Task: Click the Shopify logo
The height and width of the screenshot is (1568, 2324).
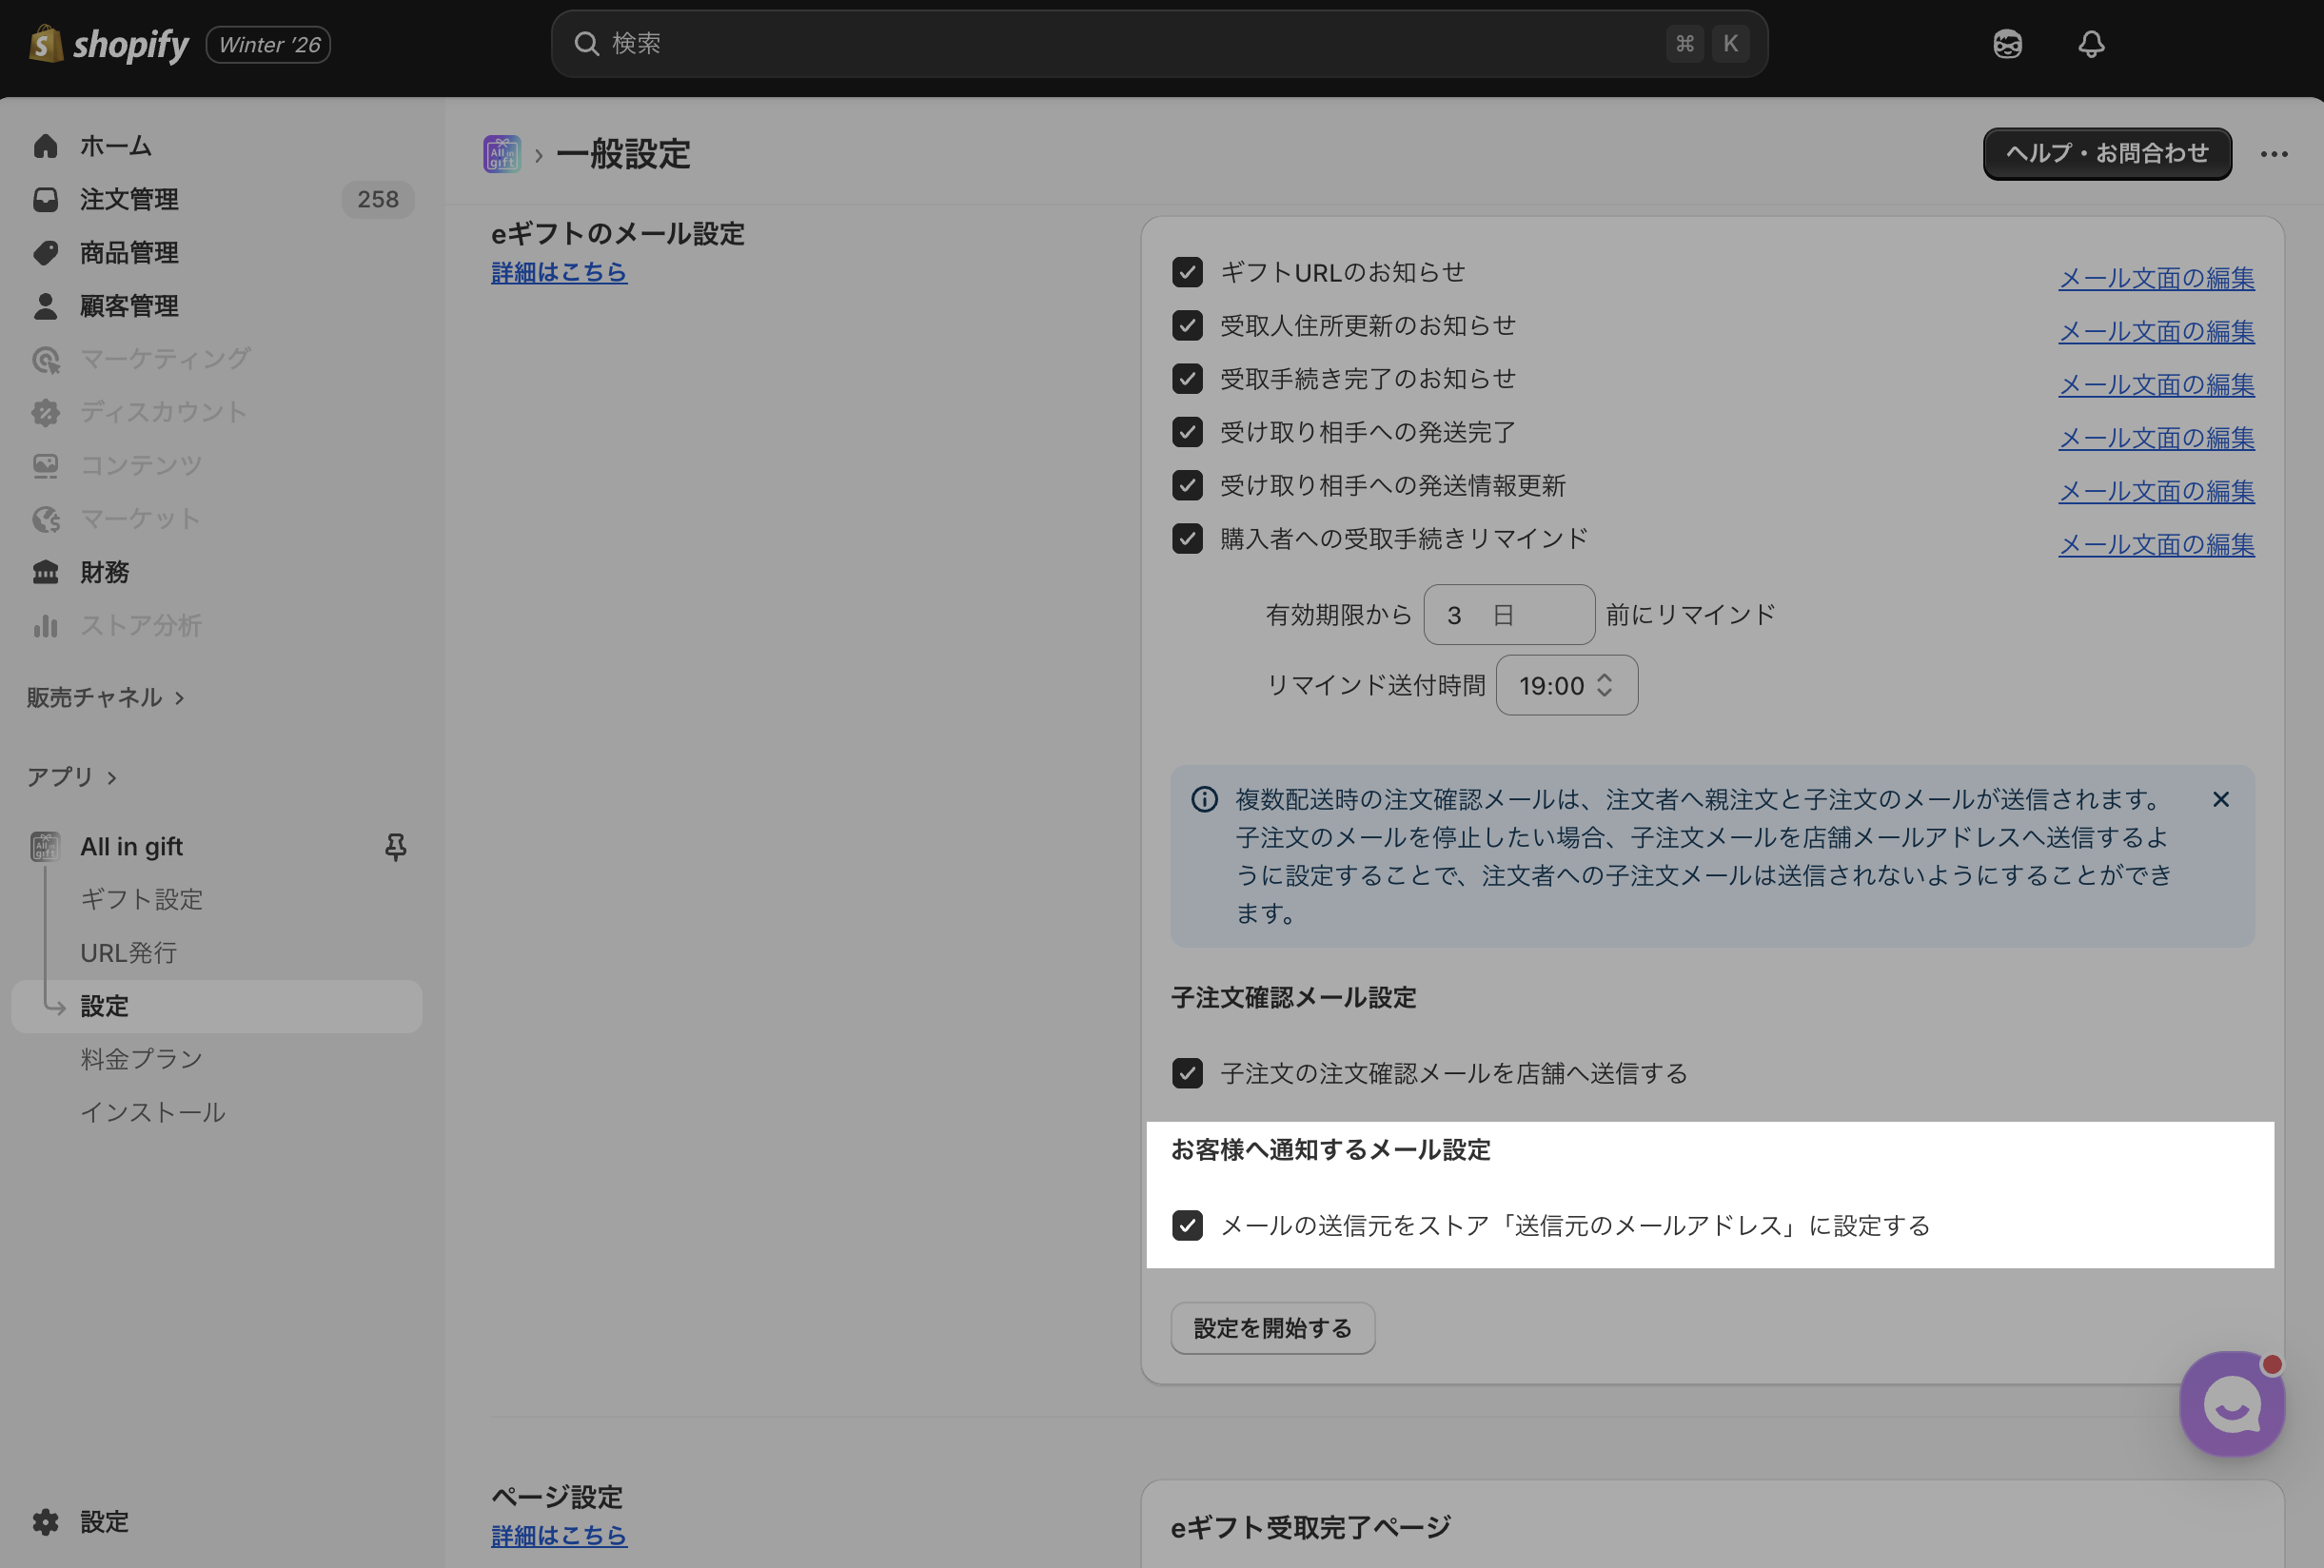Action: click(110, 44)
